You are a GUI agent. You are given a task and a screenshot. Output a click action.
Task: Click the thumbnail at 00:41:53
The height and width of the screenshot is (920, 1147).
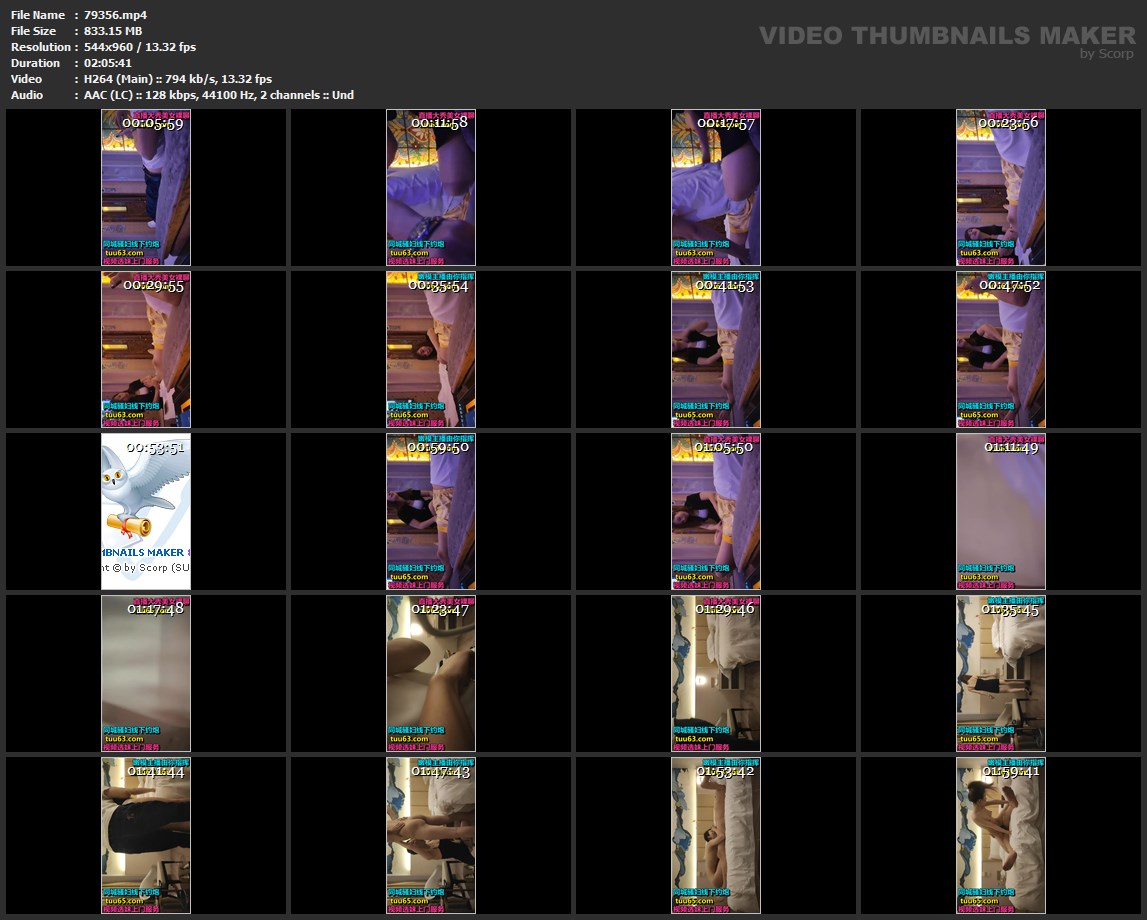[x=716, y=350]
